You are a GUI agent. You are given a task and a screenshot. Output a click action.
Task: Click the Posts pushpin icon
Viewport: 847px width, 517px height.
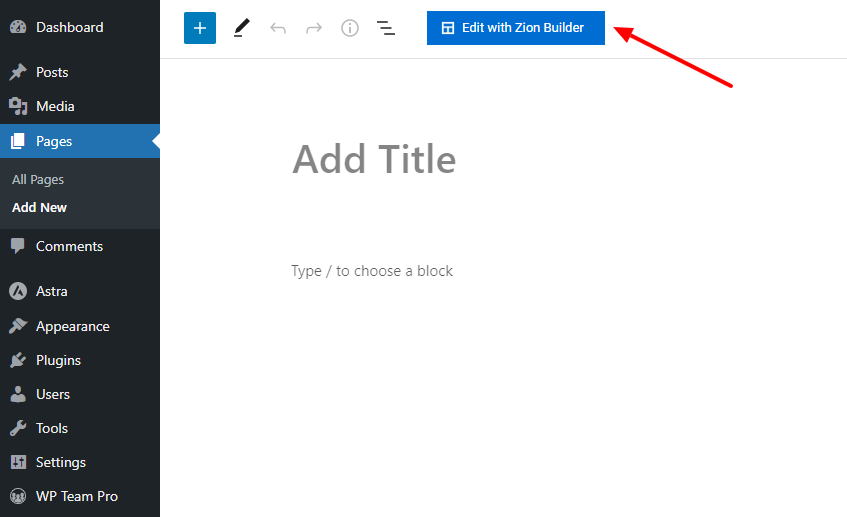tap(18, 72)
